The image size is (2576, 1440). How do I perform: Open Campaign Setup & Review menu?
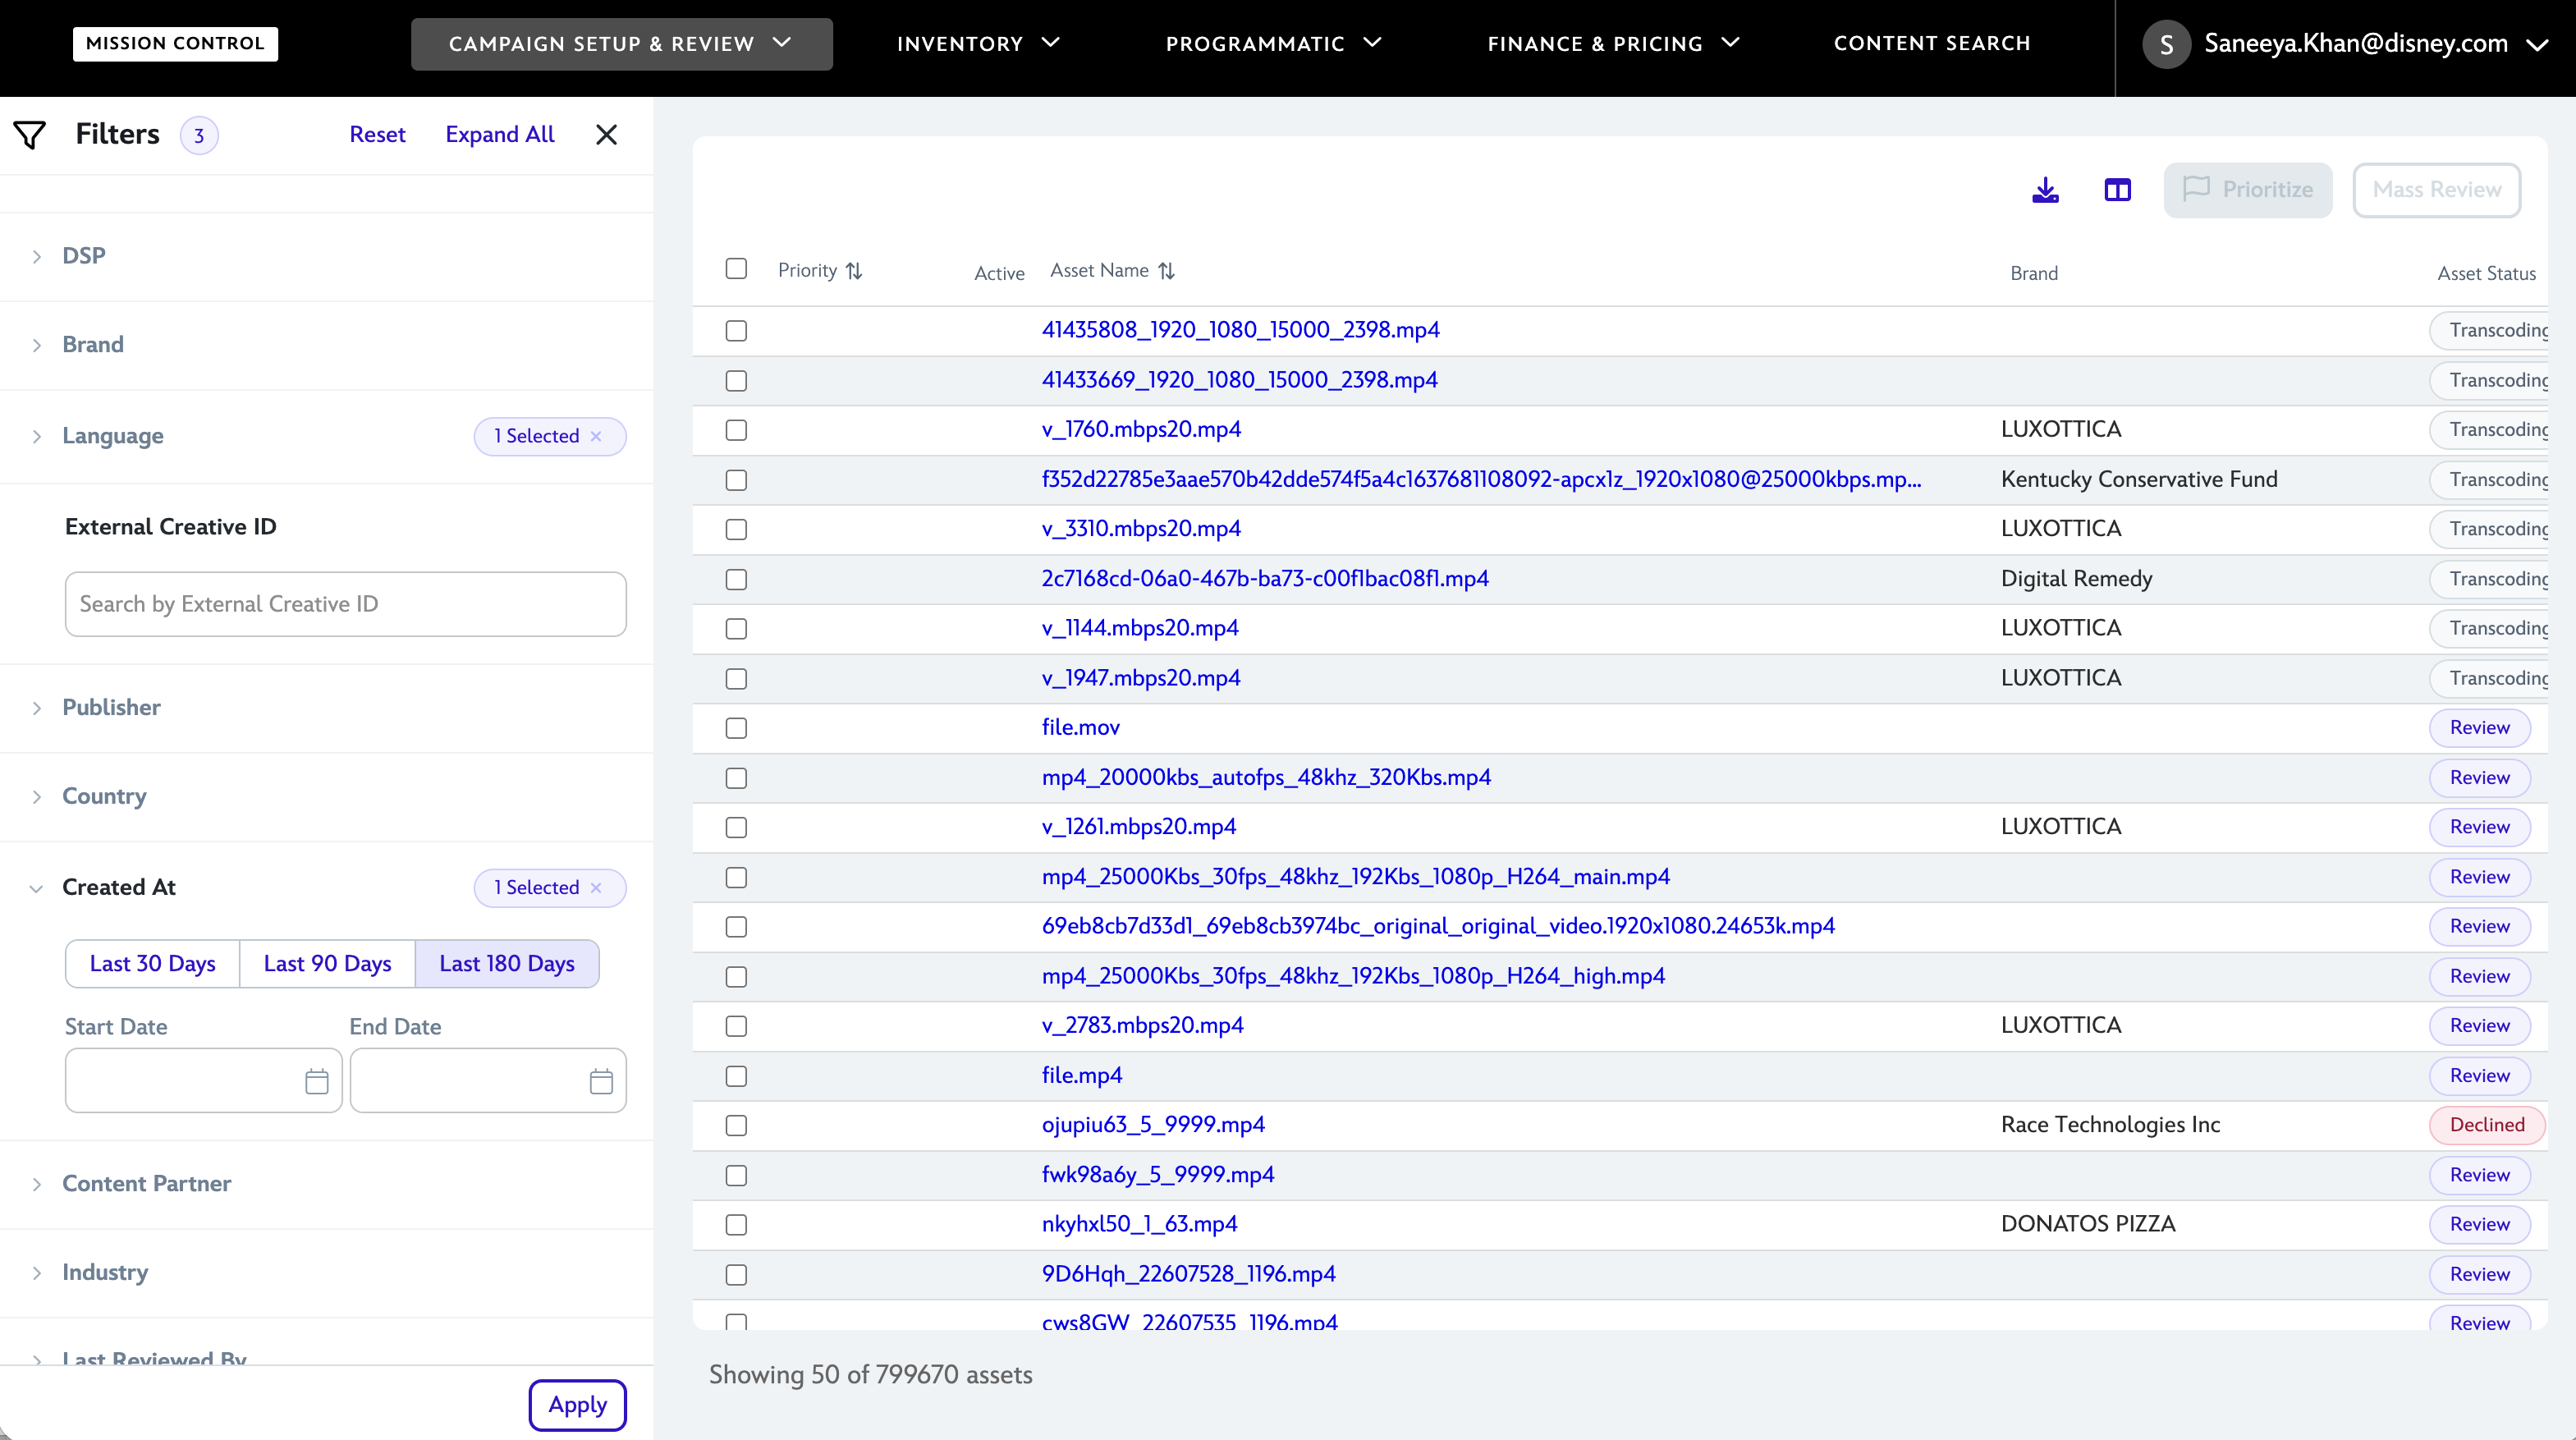621,44
